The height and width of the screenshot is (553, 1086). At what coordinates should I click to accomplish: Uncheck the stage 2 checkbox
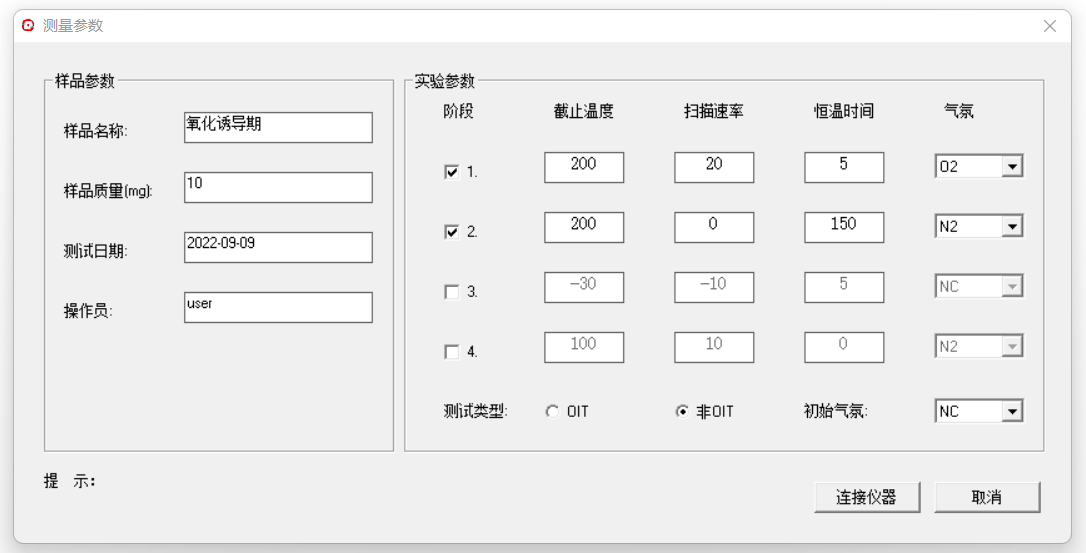(451, 232)
